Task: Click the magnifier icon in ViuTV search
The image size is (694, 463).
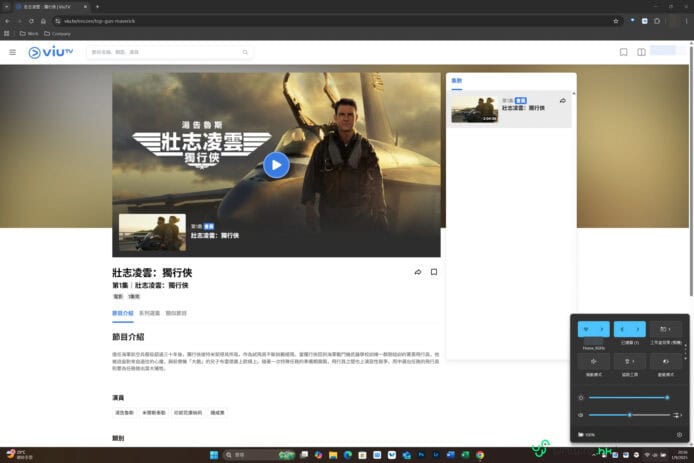Action: coord(245,52)
